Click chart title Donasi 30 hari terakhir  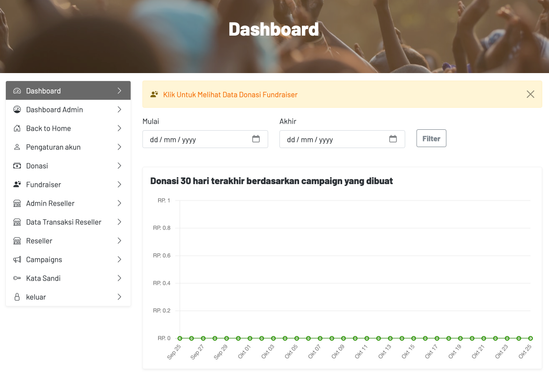(271, 181)
